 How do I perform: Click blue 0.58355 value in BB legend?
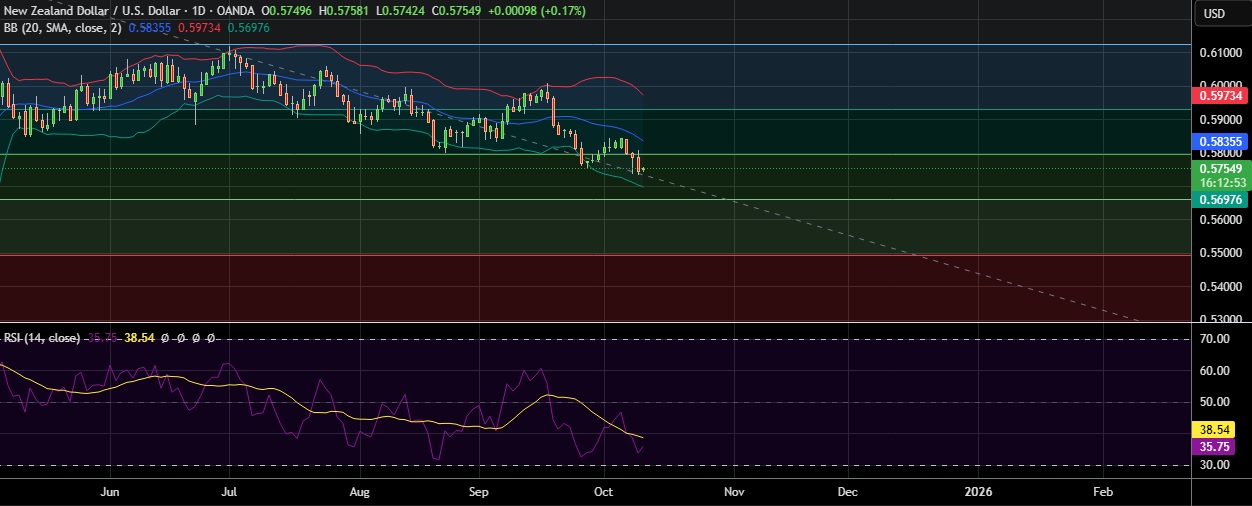point(150,27)
